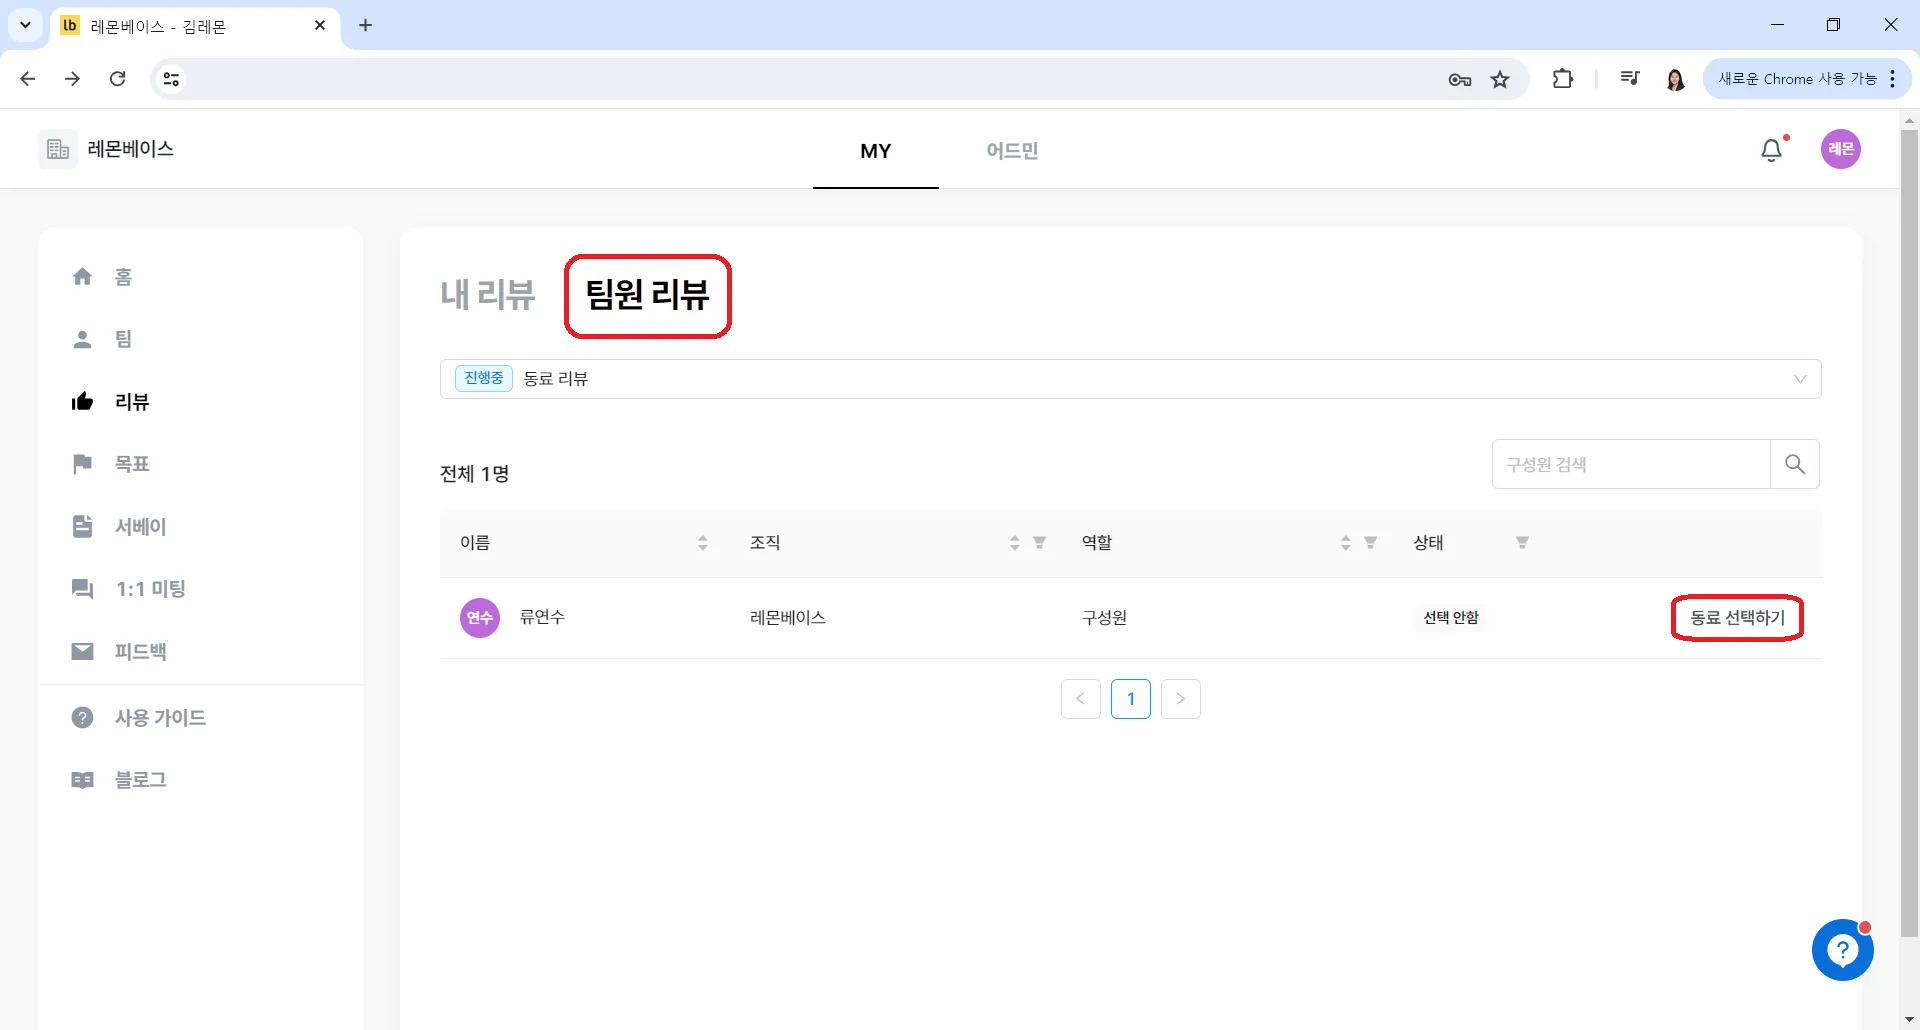
Task: Switch to 내 리뷰 tab
Action: [488, 295]
